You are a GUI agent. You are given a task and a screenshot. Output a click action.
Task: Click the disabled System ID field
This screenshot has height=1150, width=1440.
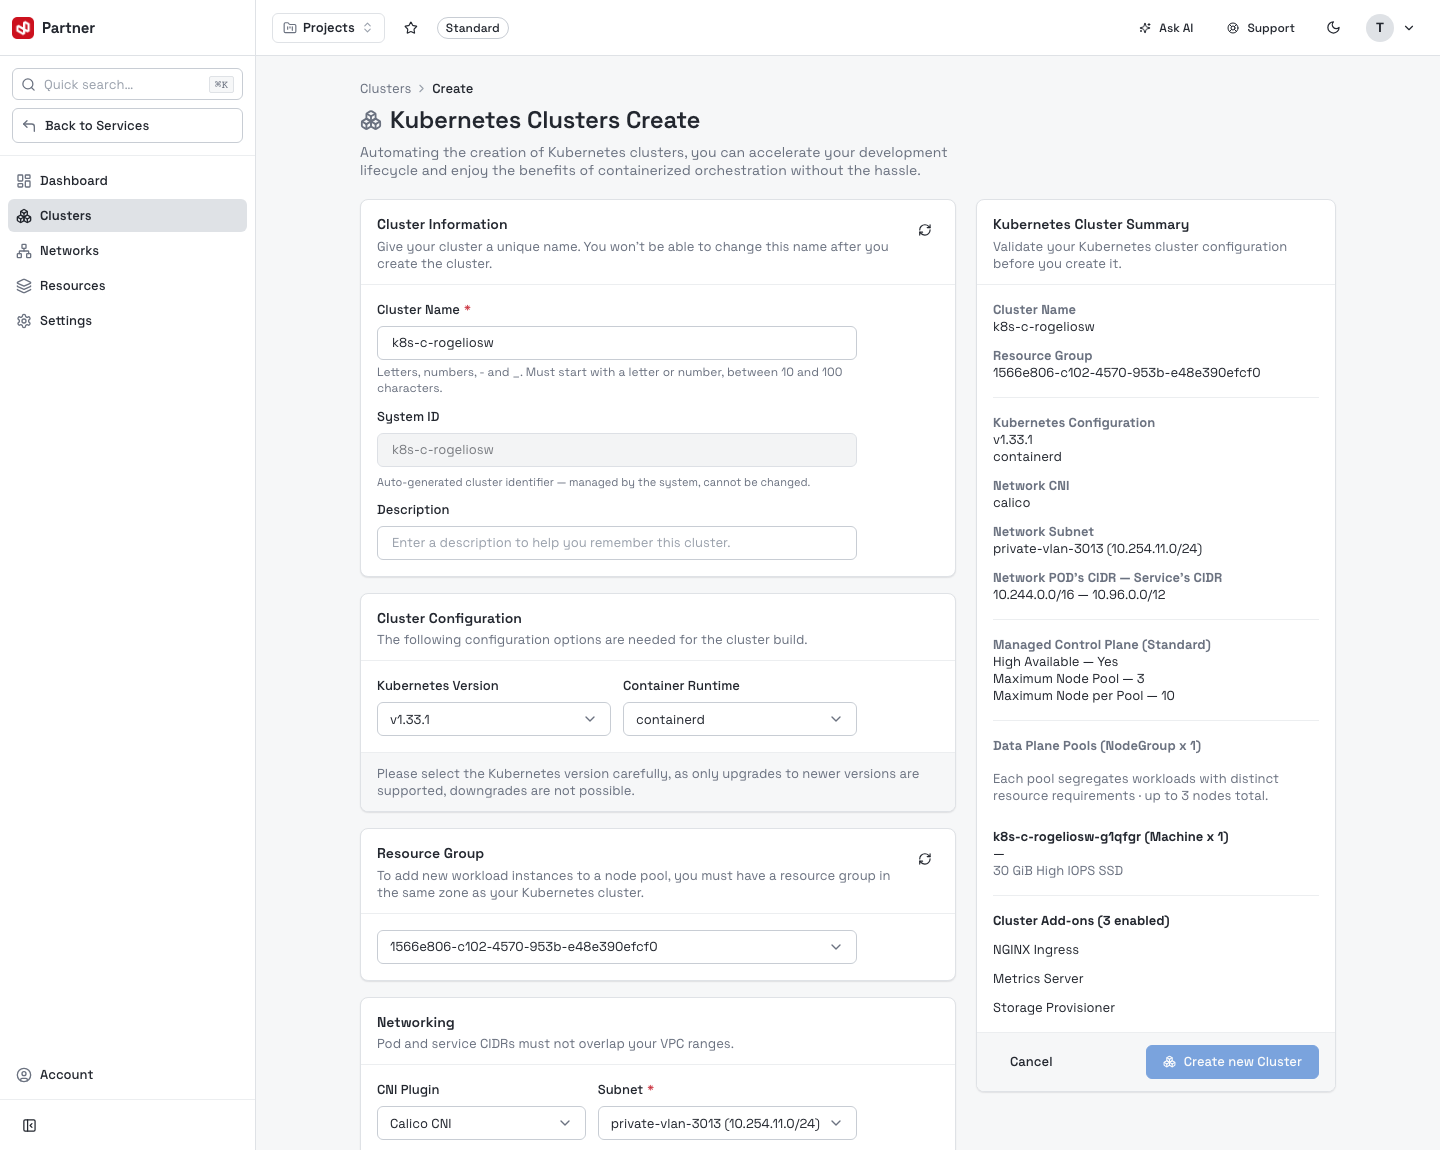click(x=617, y=450)
